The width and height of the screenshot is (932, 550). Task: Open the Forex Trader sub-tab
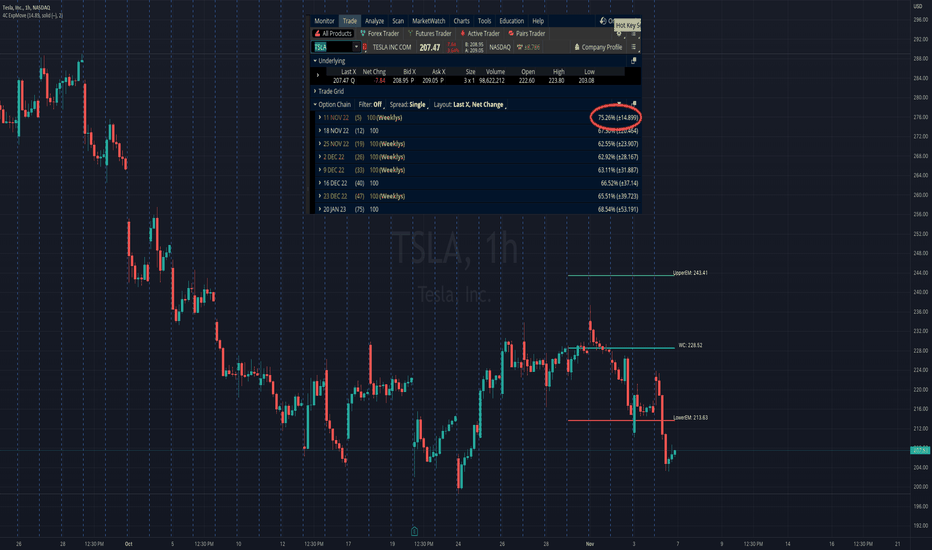[380, 33]
